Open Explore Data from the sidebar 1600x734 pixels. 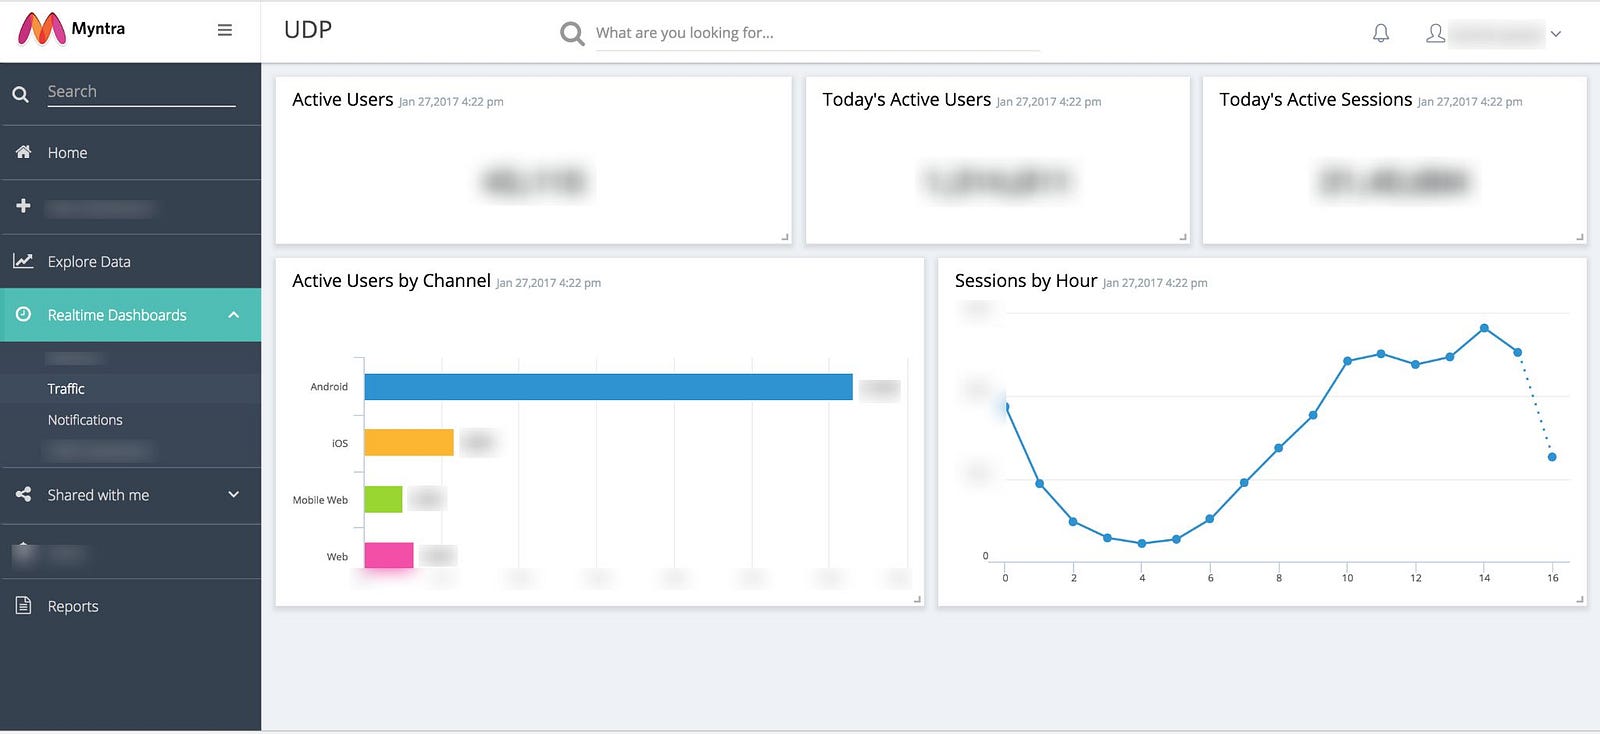click(89, 262)
